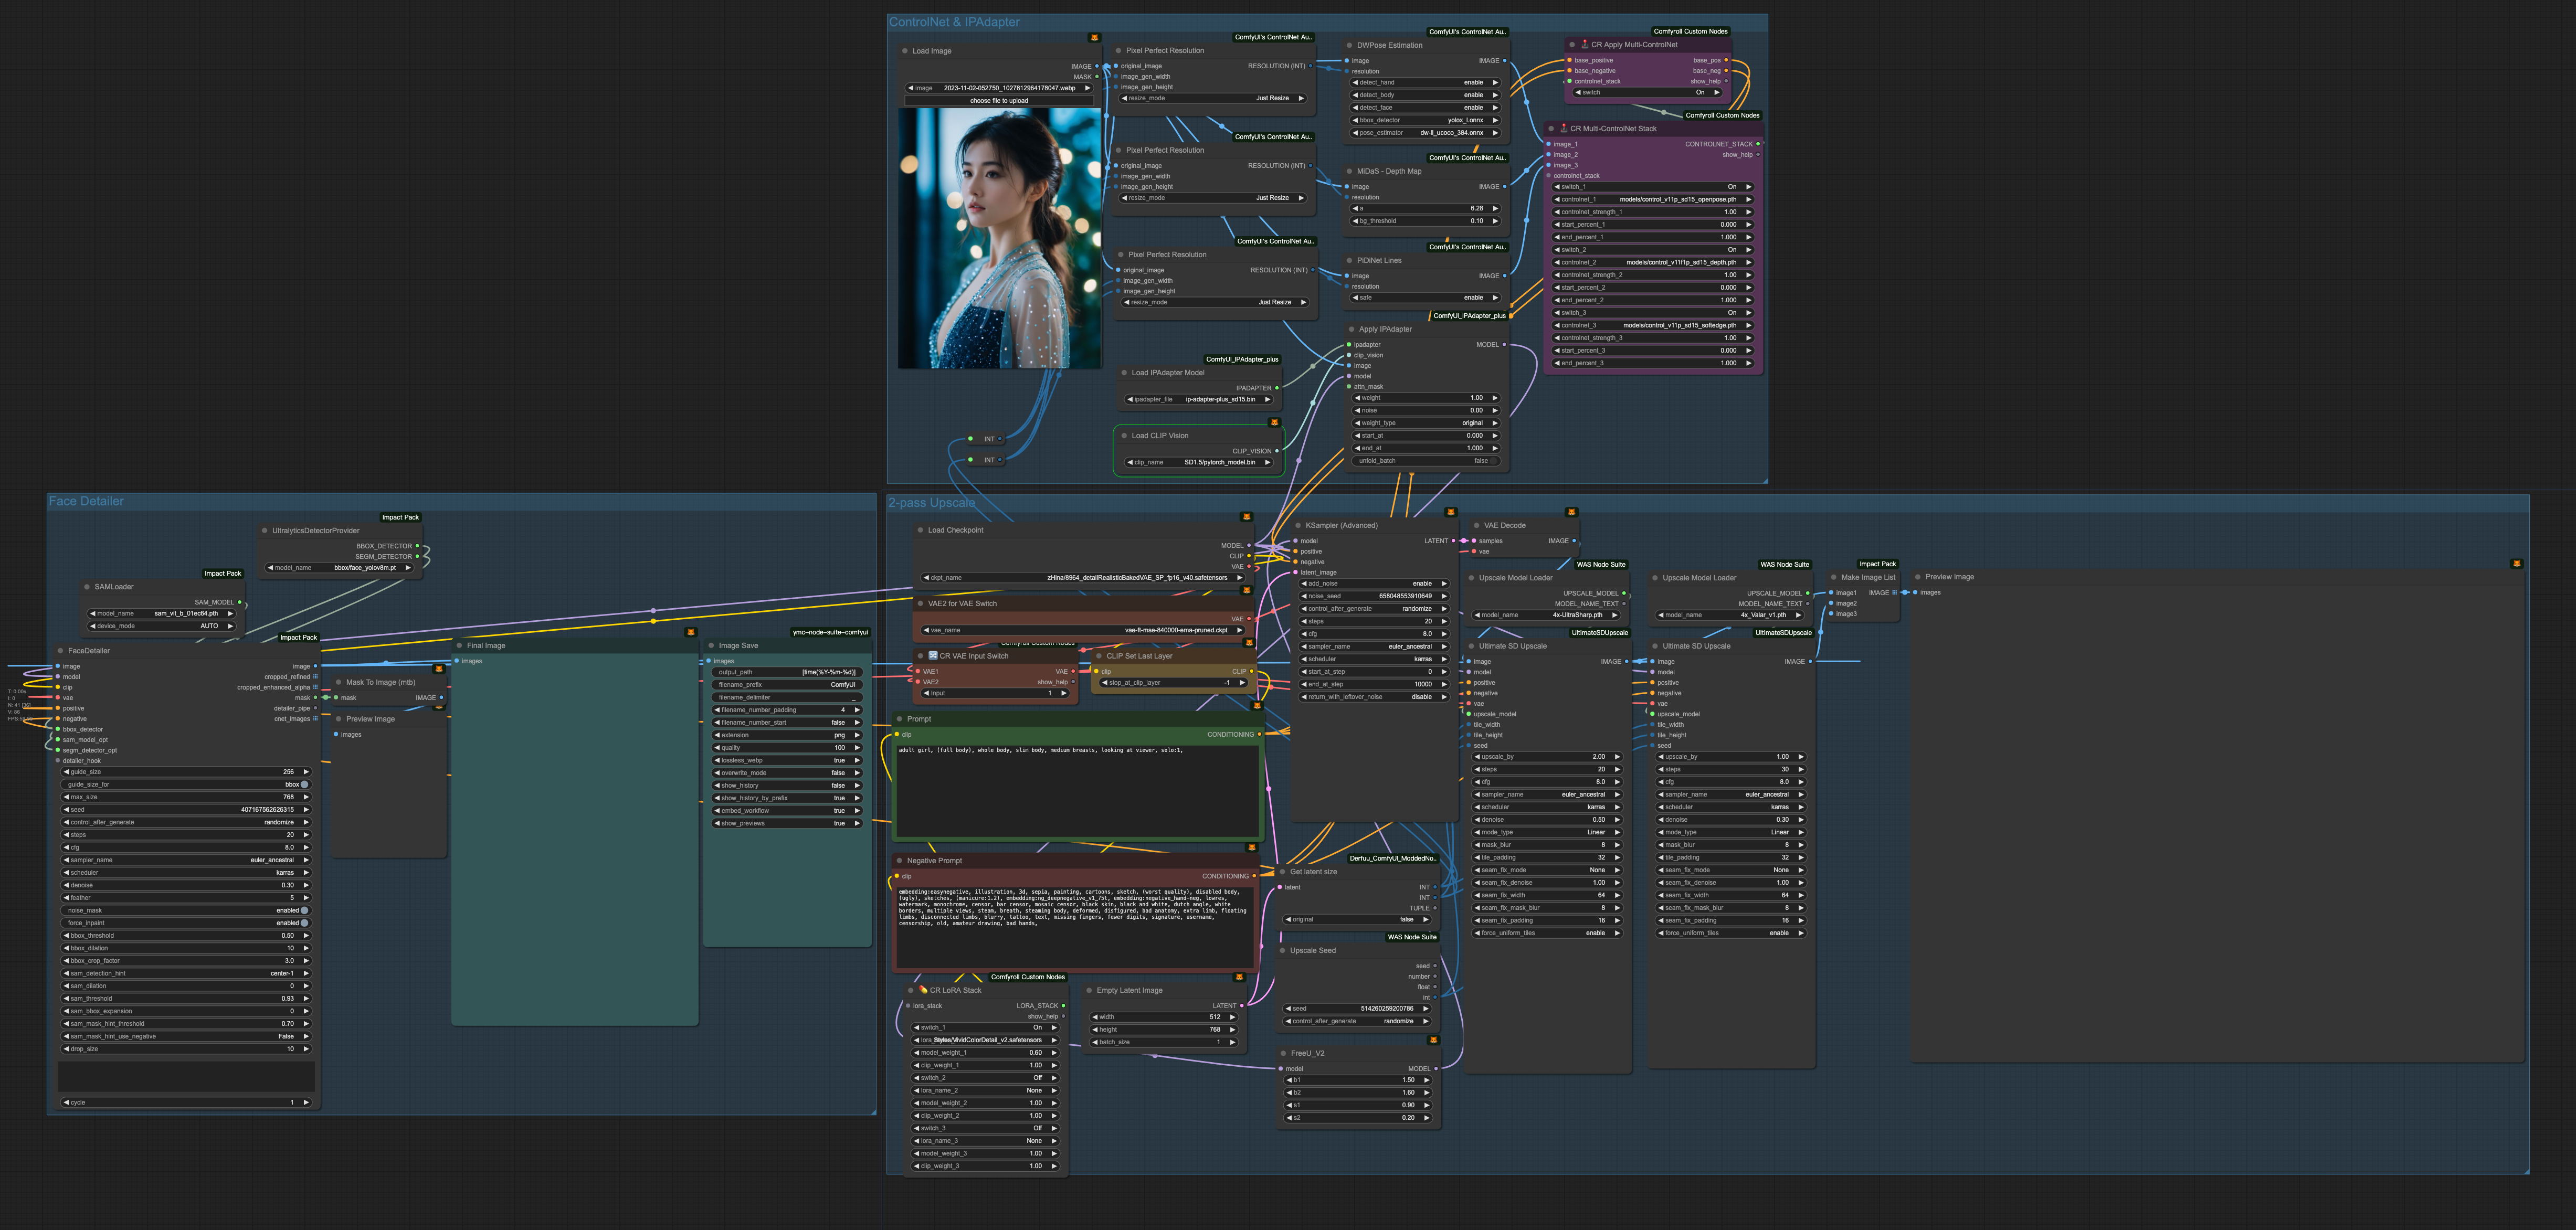Screen dimensions: 2576x1230
Task: Click the fox badge on Load CLIP Vision node
Action: [x=1274, y=422]
